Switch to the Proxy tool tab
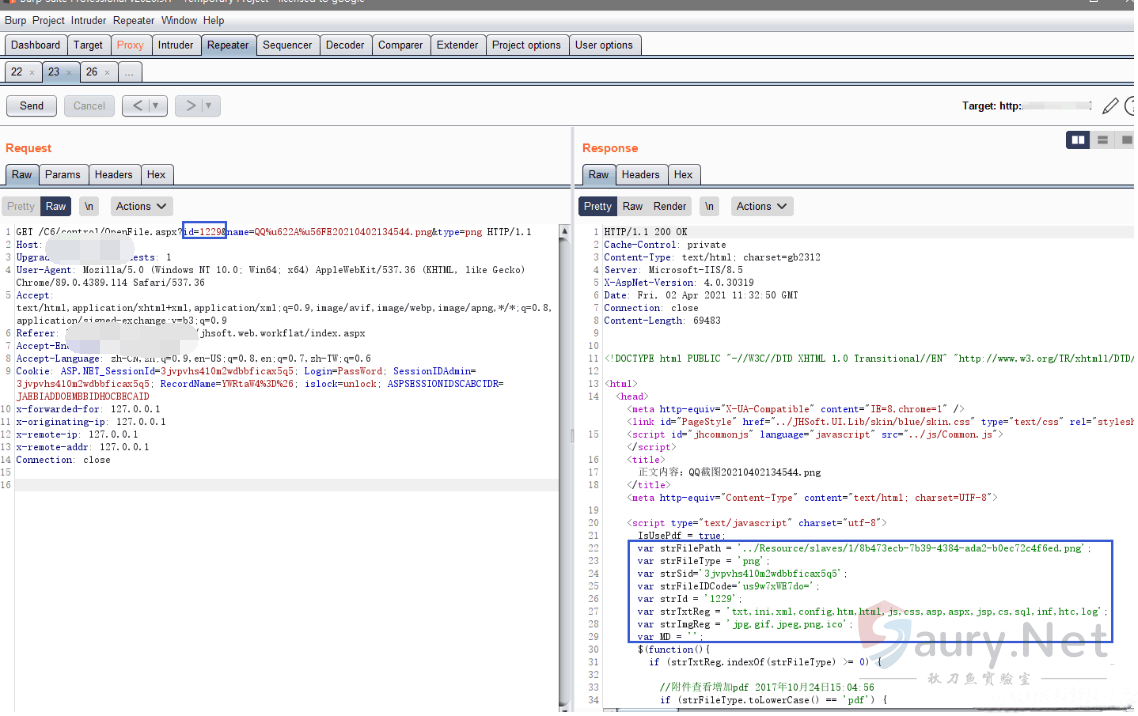This screenshot has width=1138, height=716. point(130,45)
